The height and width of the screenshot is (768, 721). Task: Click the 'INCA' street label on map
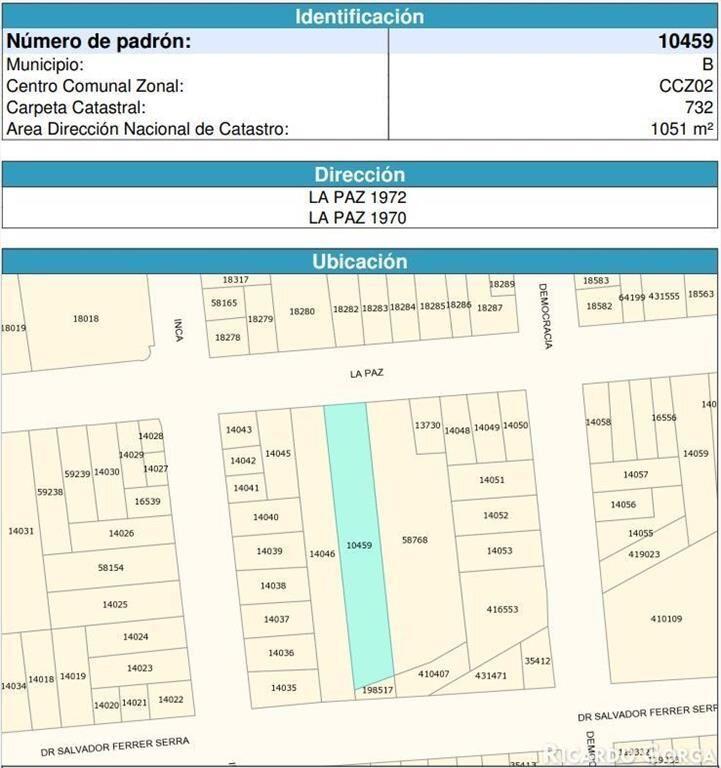[179, 330]
